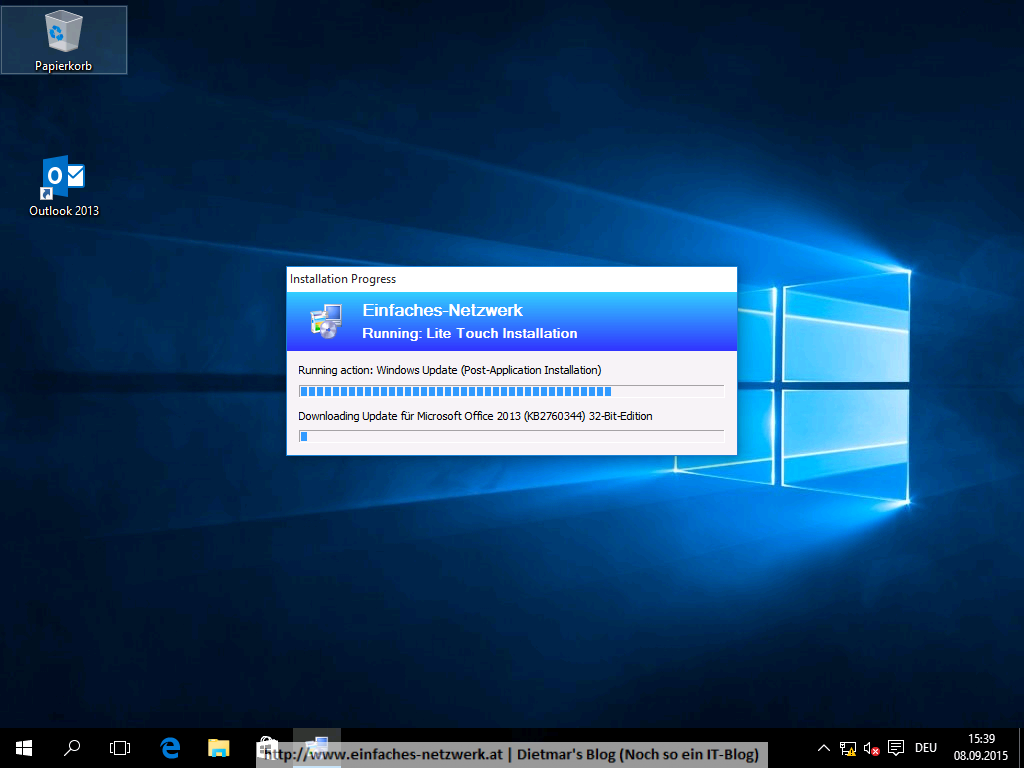Viewport: 1024px width, 768px height.
Task: Open the Windows Start menu
Action: (x=24, y=748)
